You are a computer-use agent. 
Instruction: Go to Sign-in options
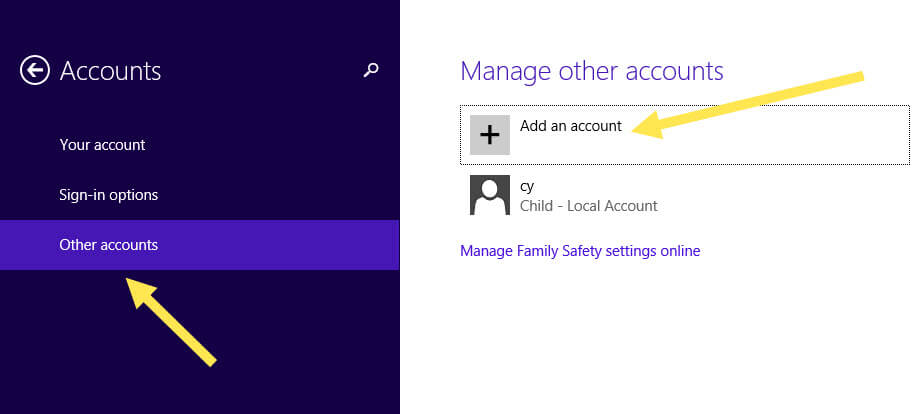click(108, 195)
